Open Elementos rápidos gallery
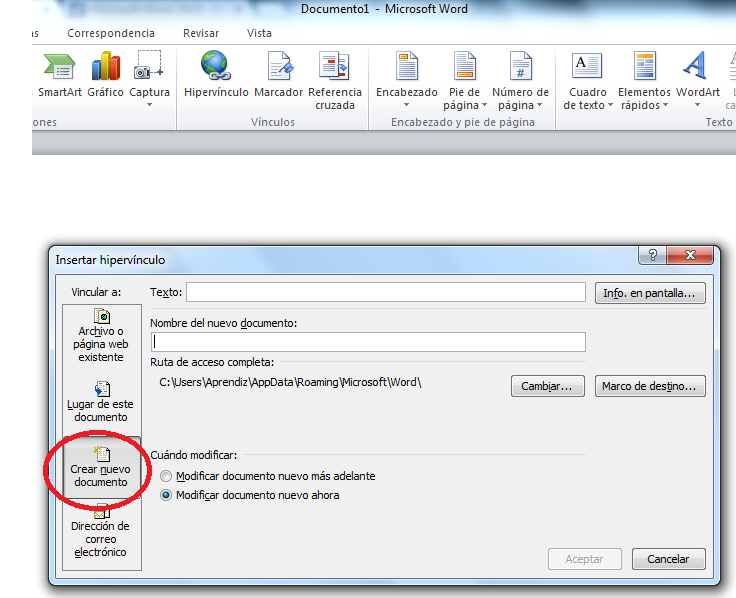 (x=644, y=81)
